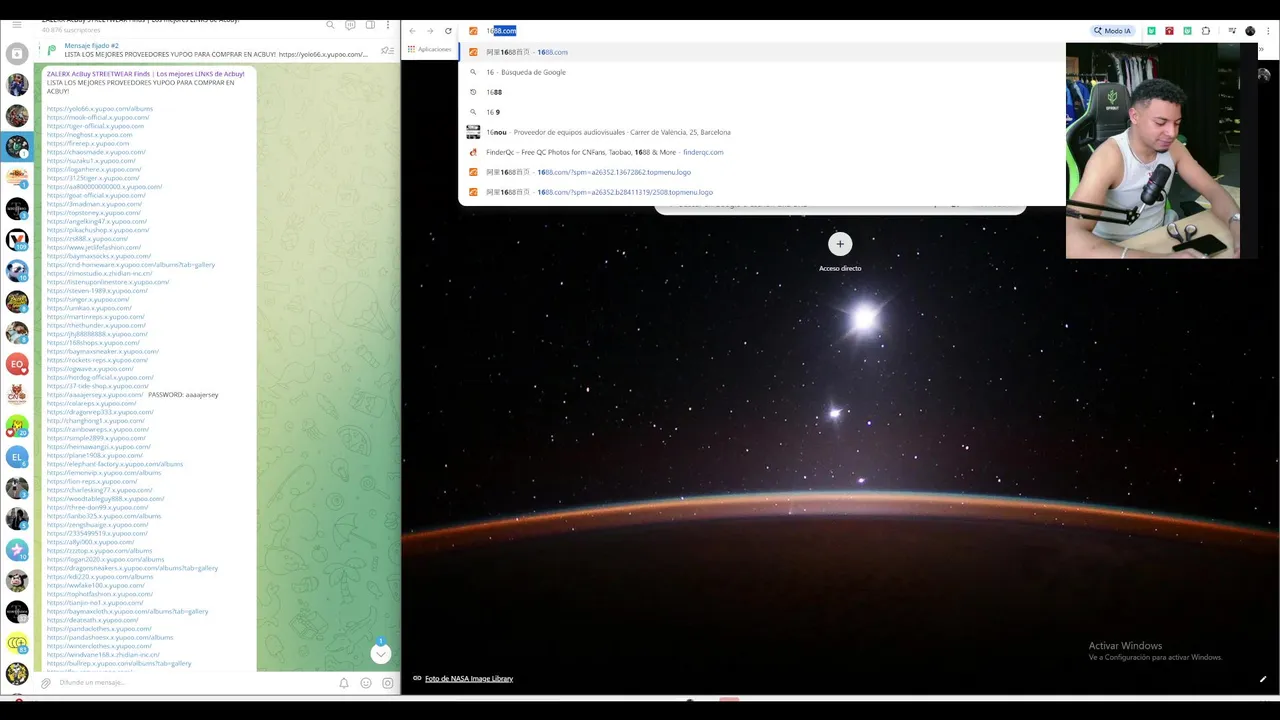Open link https://www.jetlifefashion.com/
Viewport: 1280px width, 720px height.
tap(93, 247)
